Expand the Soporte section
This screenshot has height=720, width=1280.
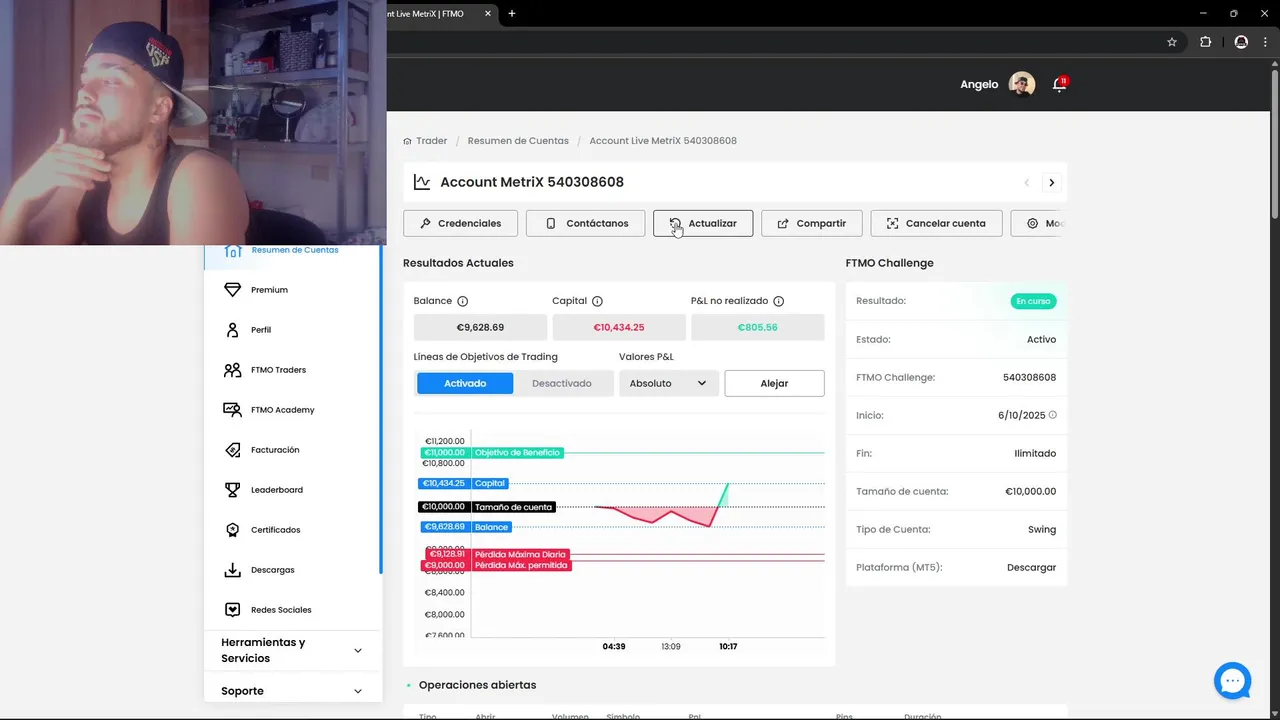click(292, 691)
